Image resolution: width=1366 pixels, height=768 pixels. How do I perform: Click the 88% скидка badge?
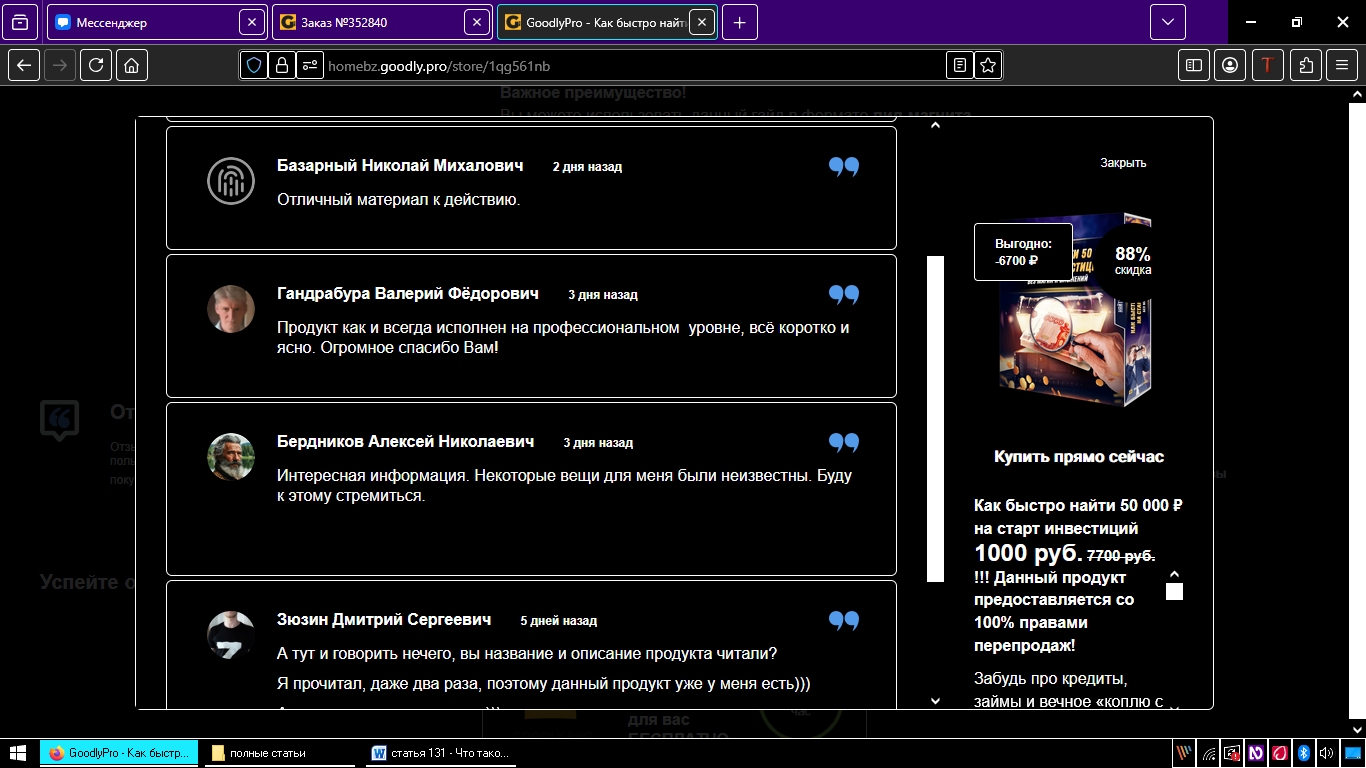pos(1133,261)
